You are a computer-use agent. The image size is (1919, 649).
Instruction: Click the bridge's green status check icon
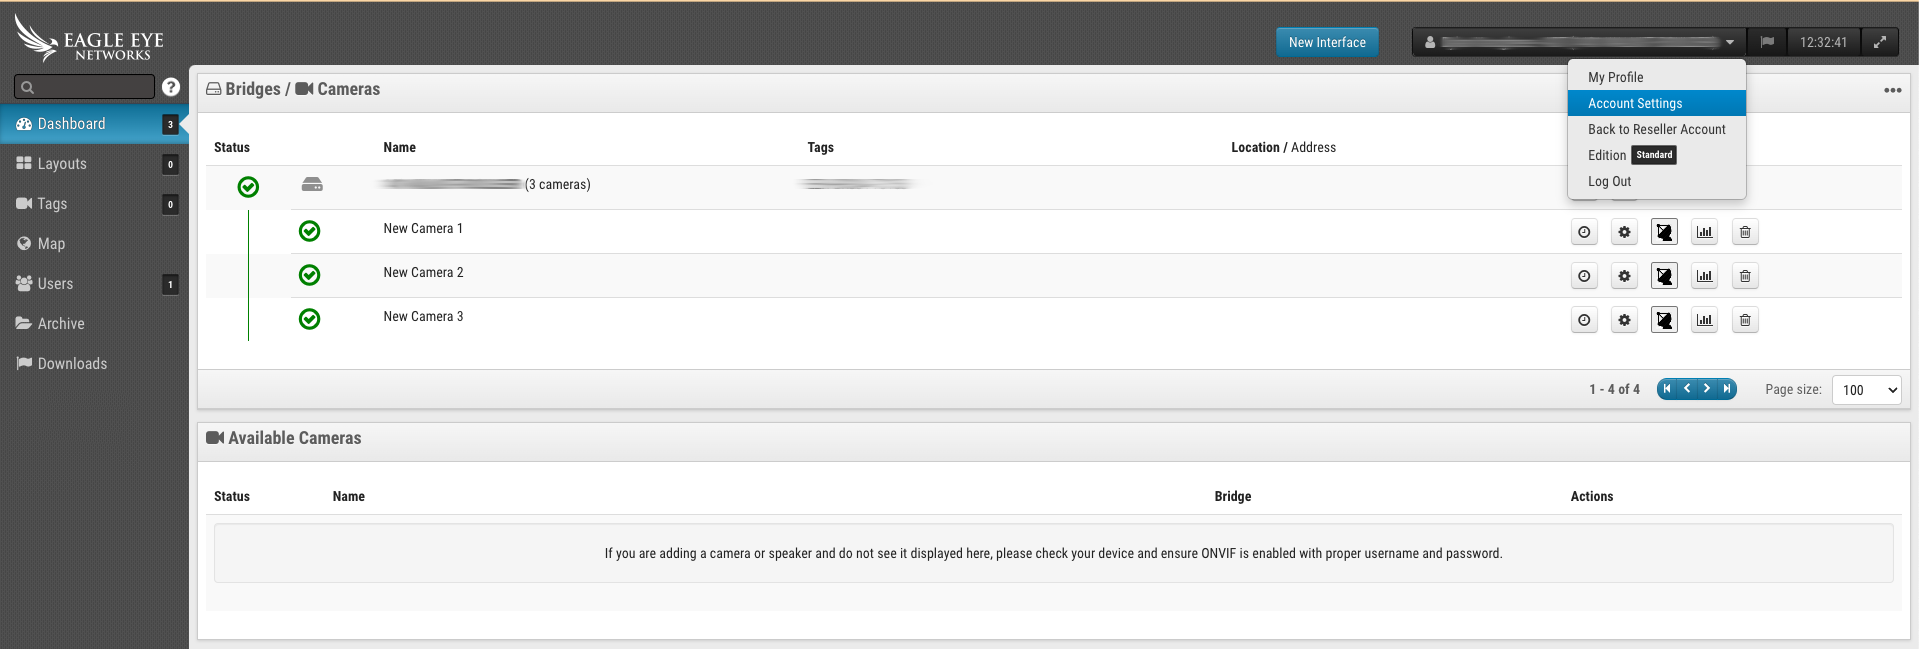(248, 187)
